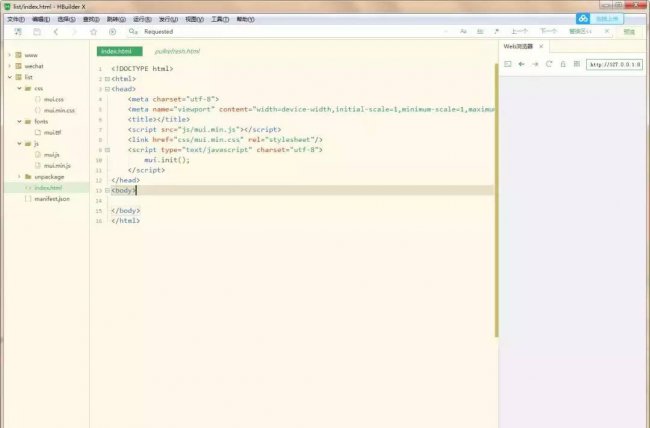This screenshot has height=428, width=650.
Task: Open mui.css in the project tree
Action: point(53,100)
